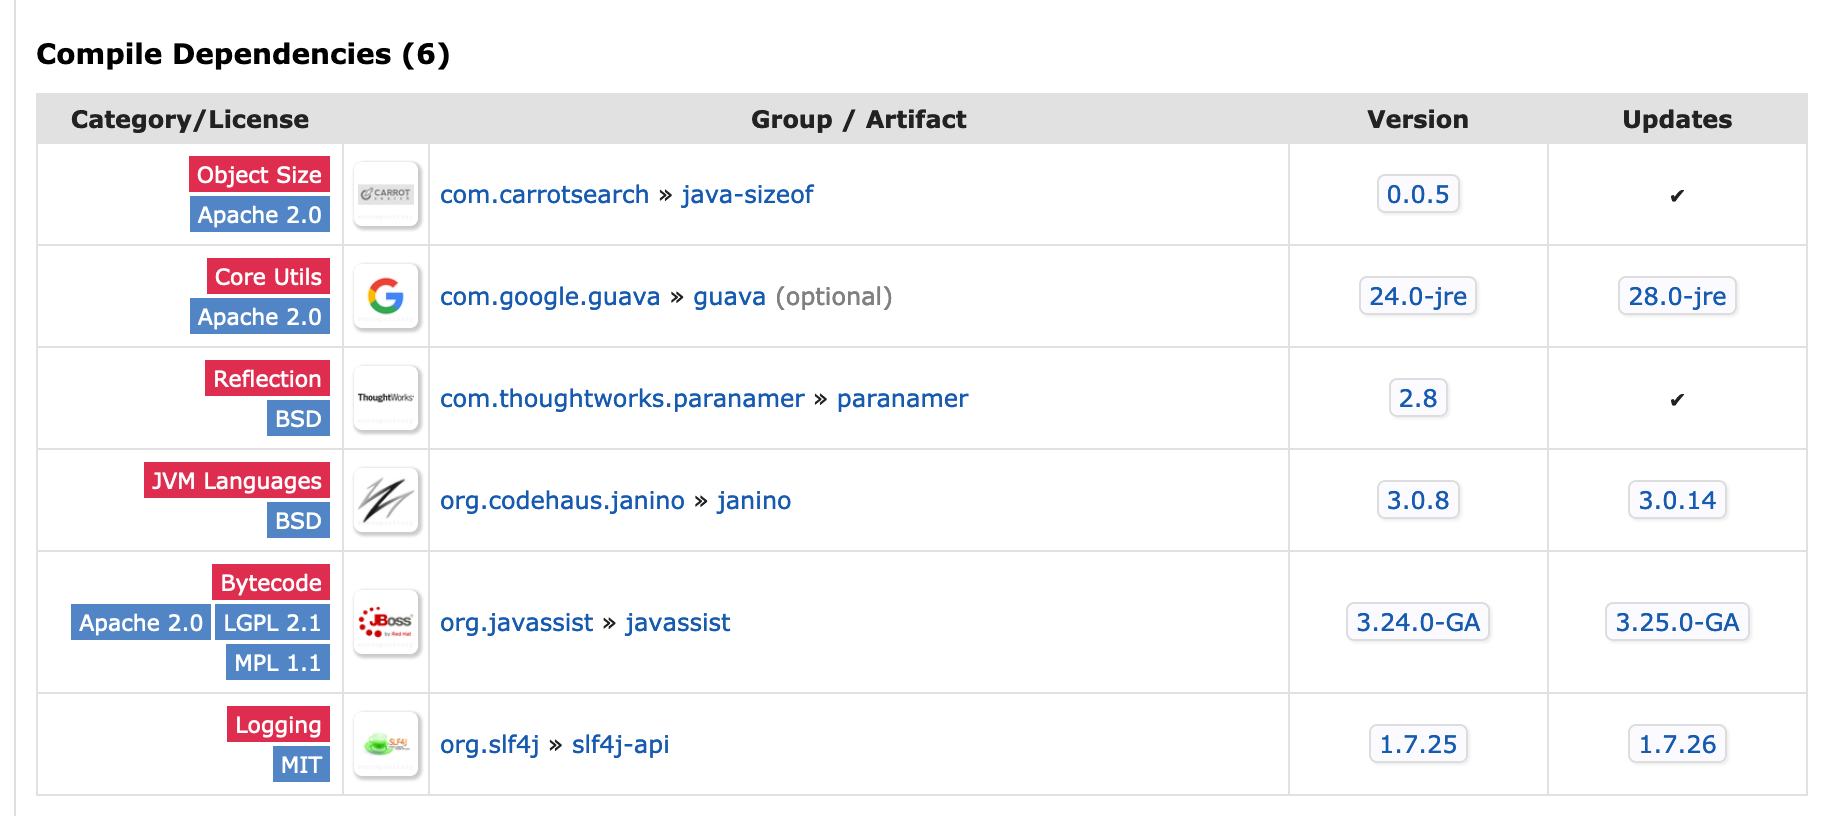Click slf4j-api version 1.7.25
The height and width of the screenshot is (816, 1826).
1417,744
